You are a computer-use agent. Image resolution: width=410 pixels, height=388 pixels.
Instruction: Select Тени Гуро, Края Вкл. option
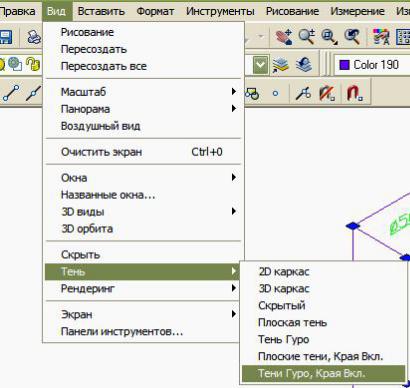323,374
